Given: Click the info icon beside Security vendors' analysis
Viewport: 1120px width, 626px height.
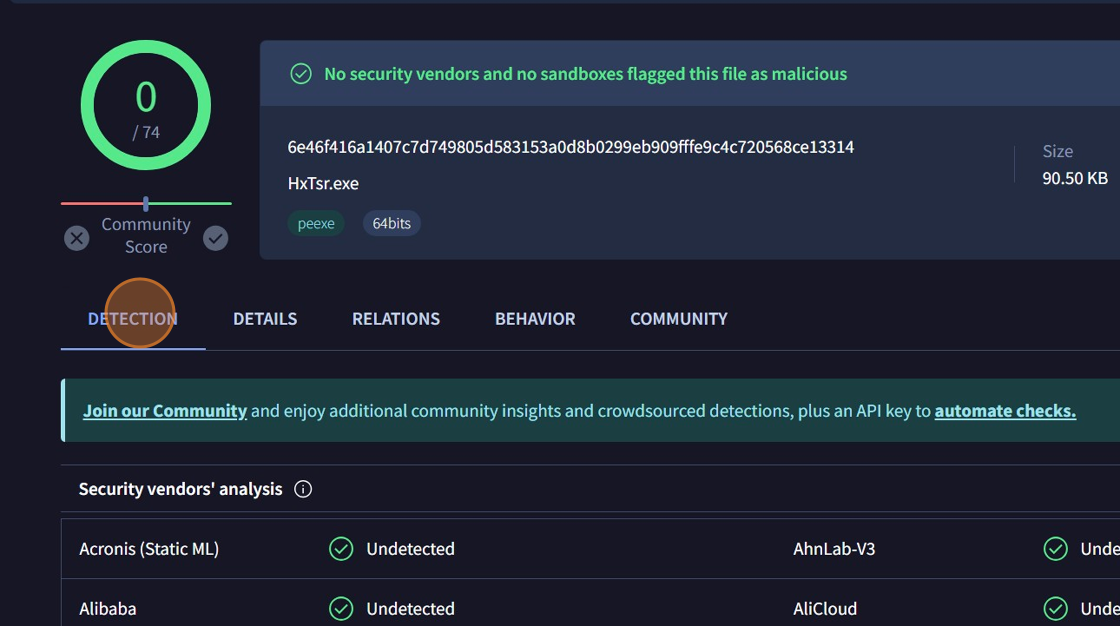Looking at the screenshot, I should pos(303,489).
